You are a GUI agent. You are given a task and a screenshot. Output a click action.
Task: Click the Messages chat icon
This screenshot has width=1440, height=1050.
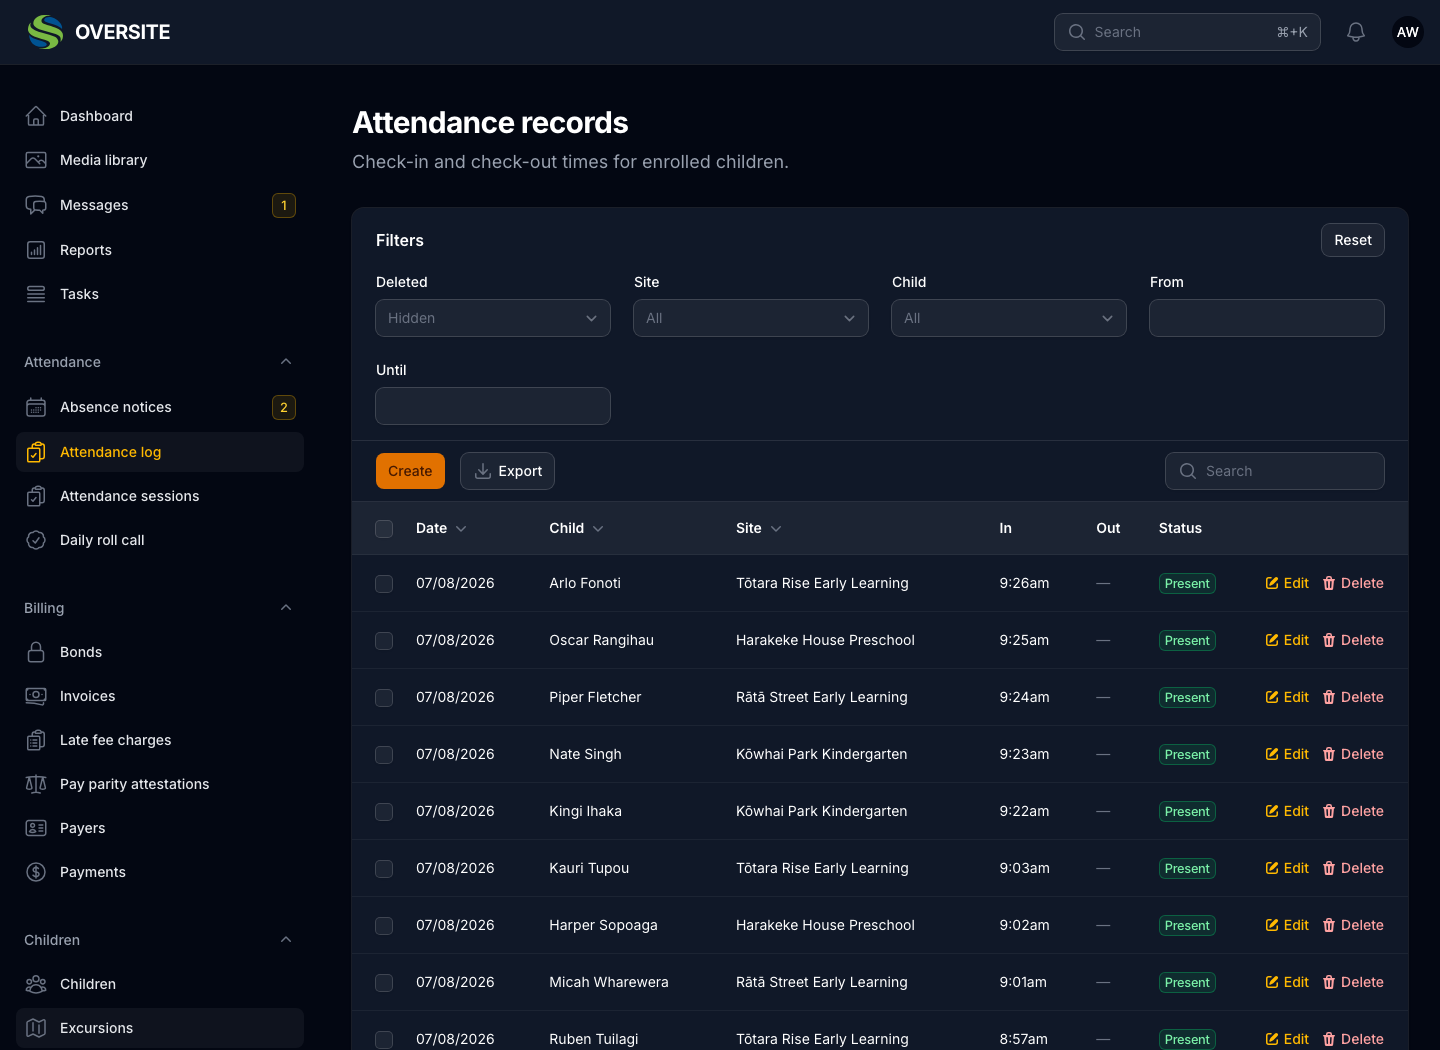pos(36,205)
